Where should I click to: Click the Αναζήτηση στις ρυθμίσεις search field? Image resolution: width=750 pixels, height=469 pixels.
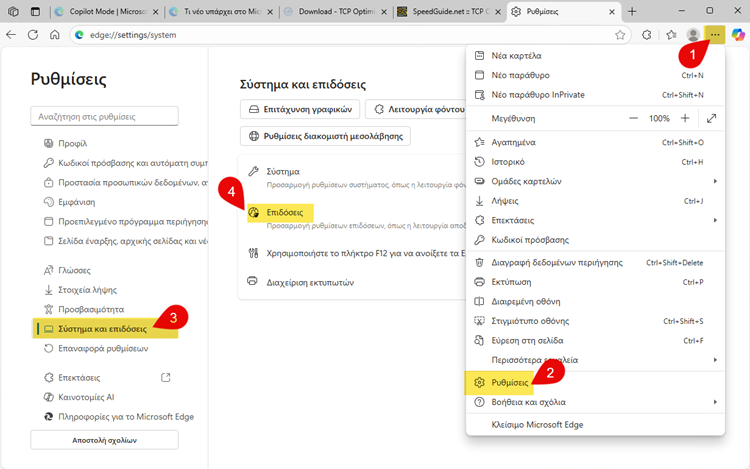pos(104,116)
